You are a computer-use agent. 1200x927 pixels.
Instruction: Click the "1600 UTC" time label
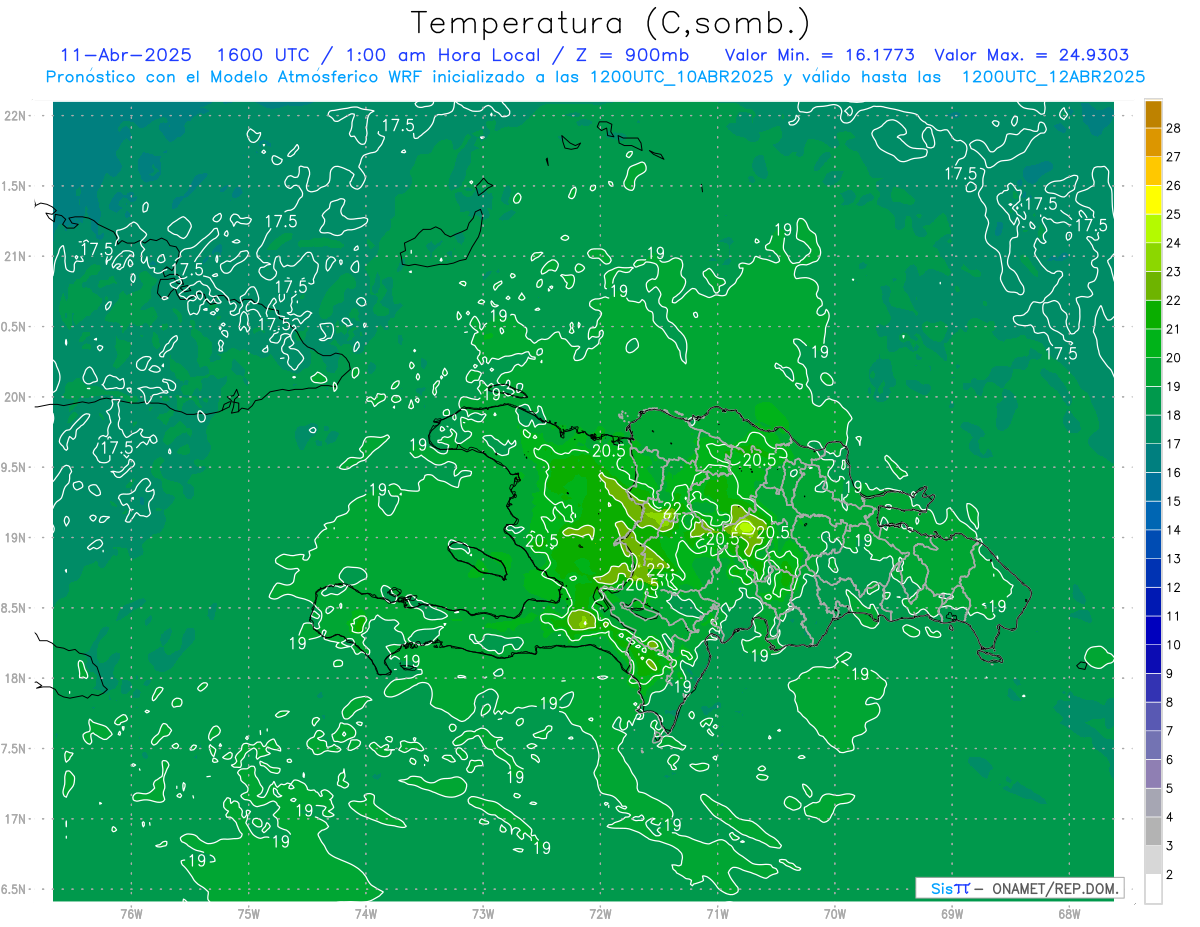pos(264,55)
